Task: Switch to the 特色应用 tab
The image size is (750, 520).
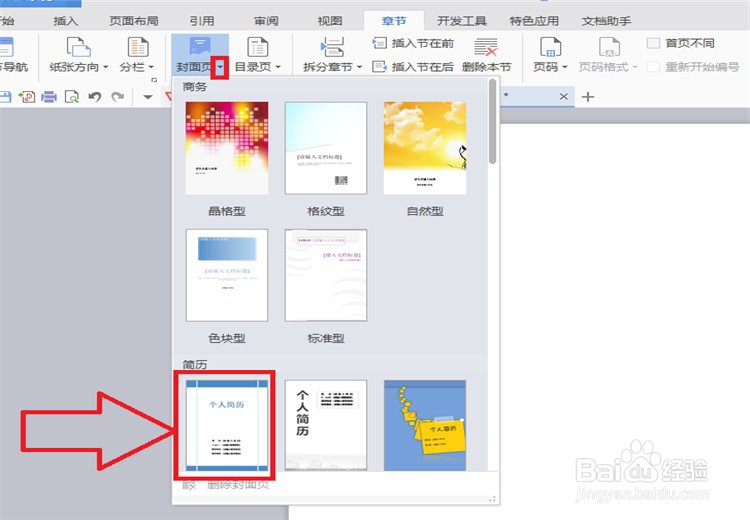Action: pyautogui.click(x=534, y=21)
